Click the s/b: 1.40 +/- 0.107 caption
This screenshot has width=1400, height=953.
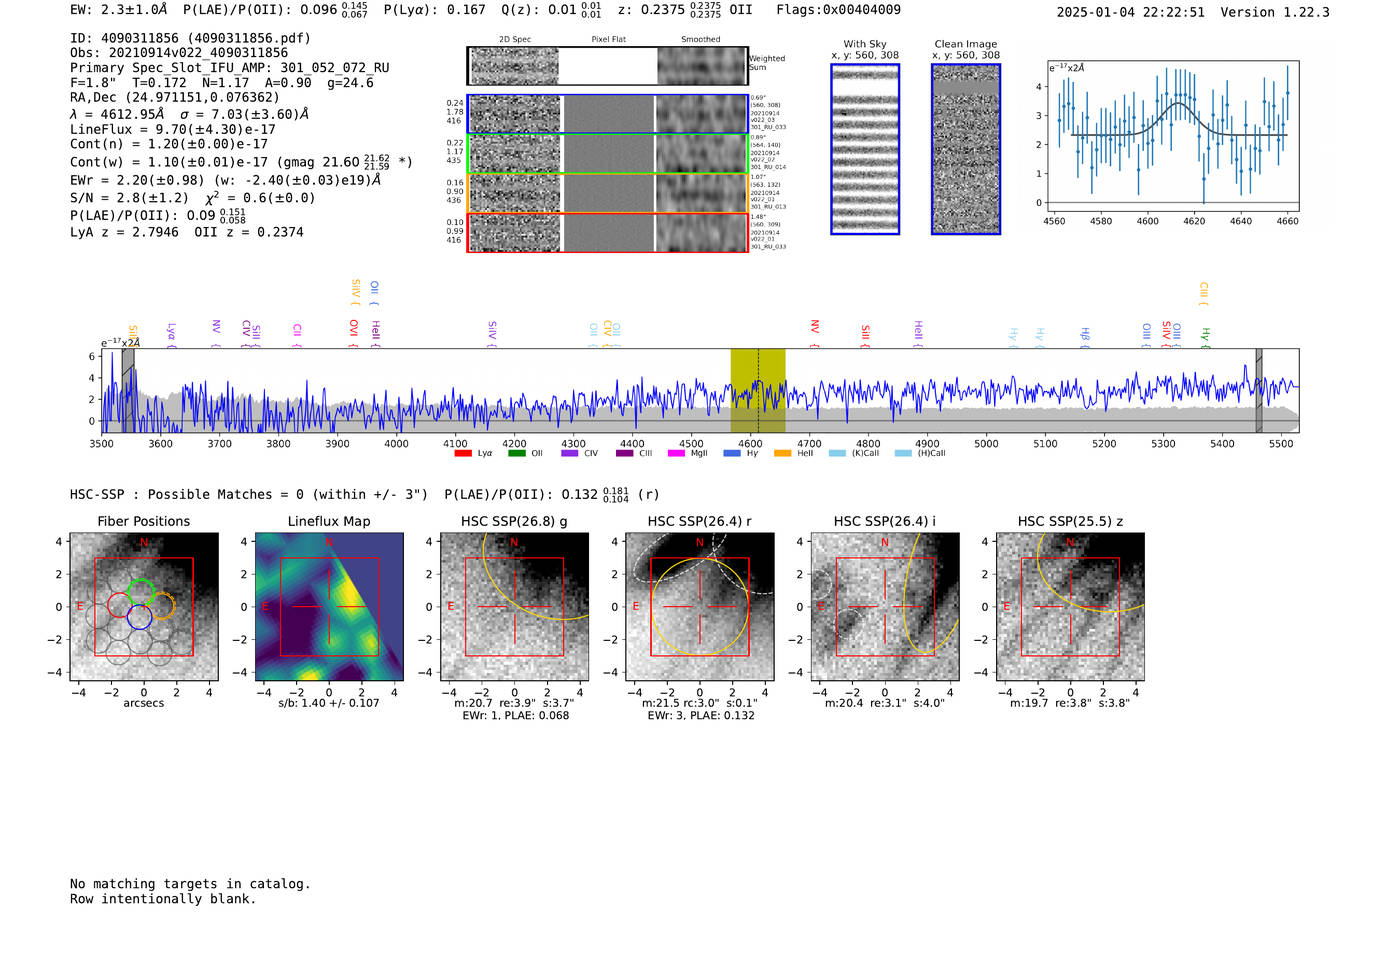point(329,703)
